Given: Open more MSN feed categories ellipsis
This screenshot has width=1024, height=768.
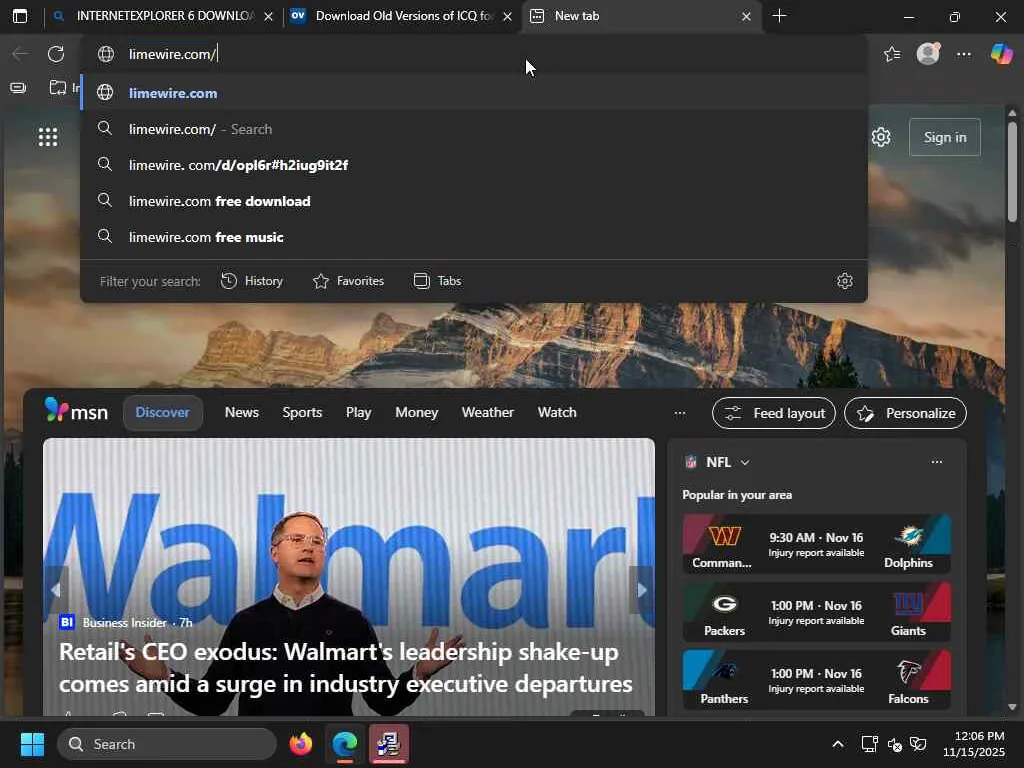Looking at the screenshot, I should [680, 413].
